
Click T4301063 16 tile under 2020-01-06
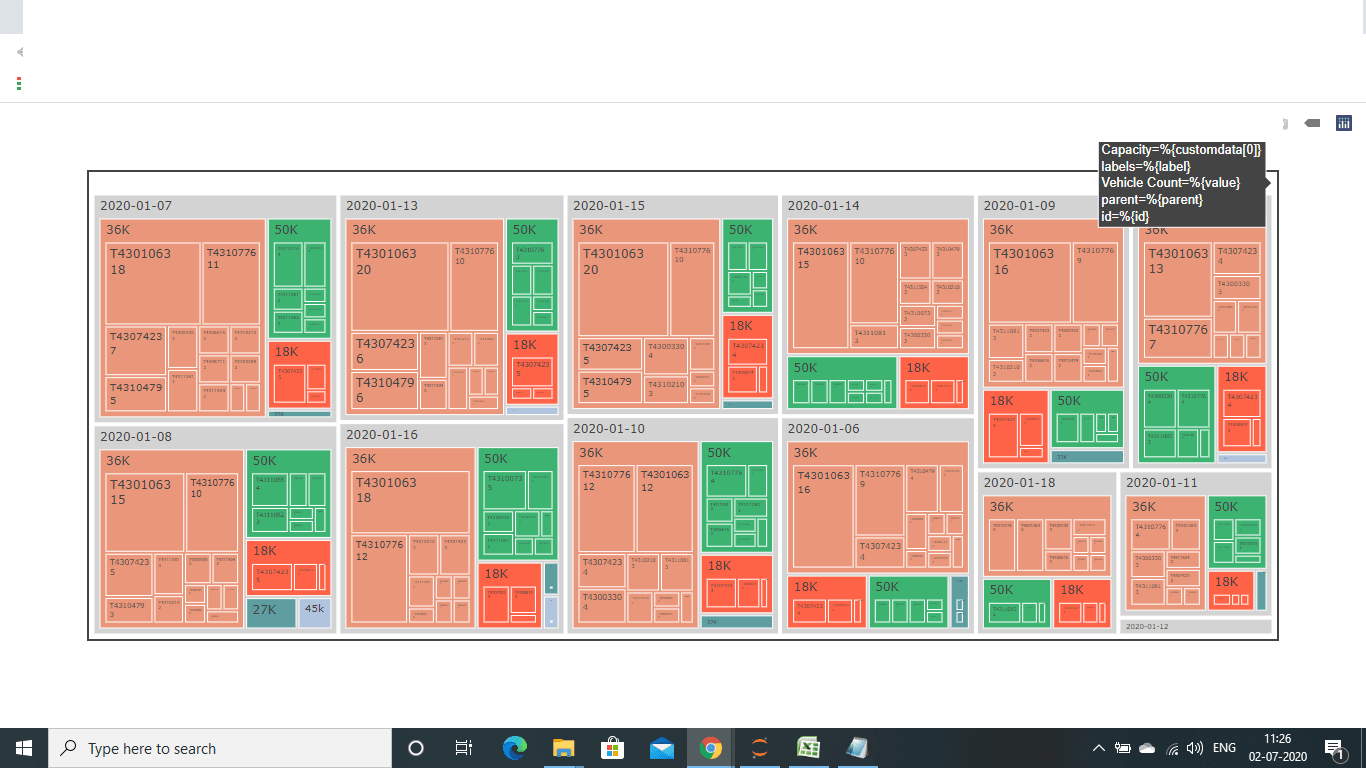pos(824,514)
